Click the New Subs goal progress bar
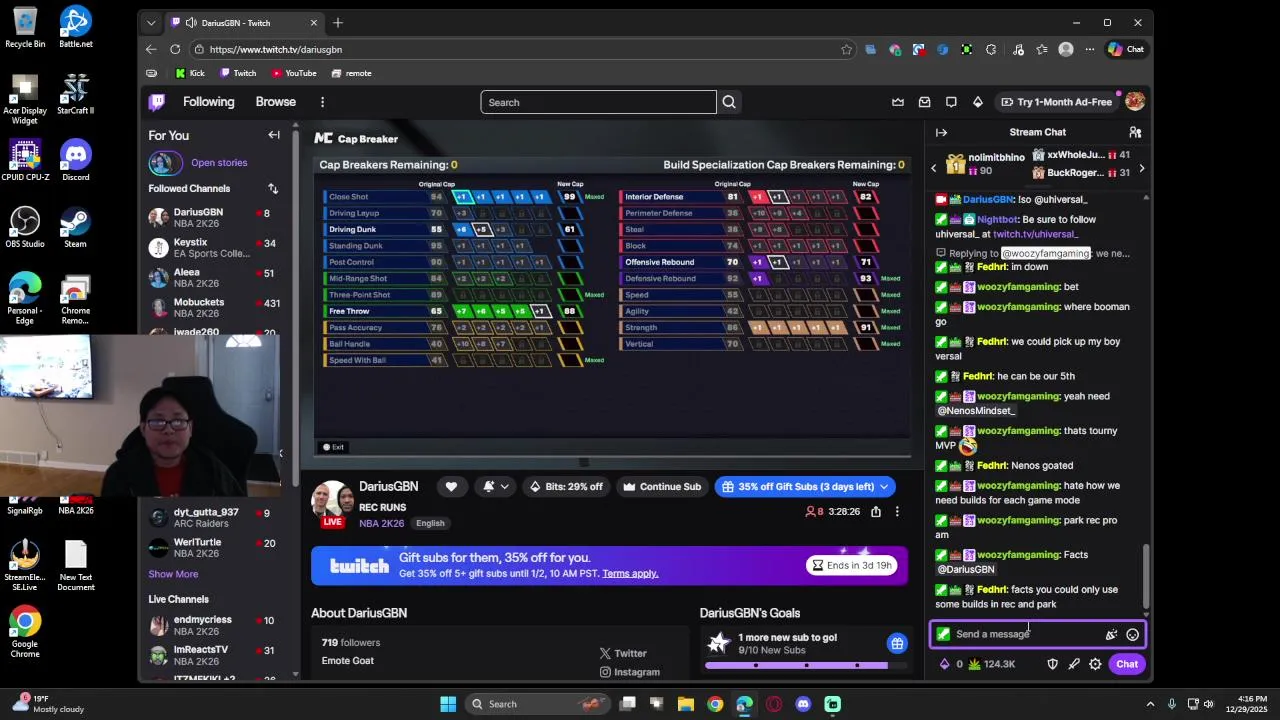Viewport: 1280px width, 720px height. 796,665
